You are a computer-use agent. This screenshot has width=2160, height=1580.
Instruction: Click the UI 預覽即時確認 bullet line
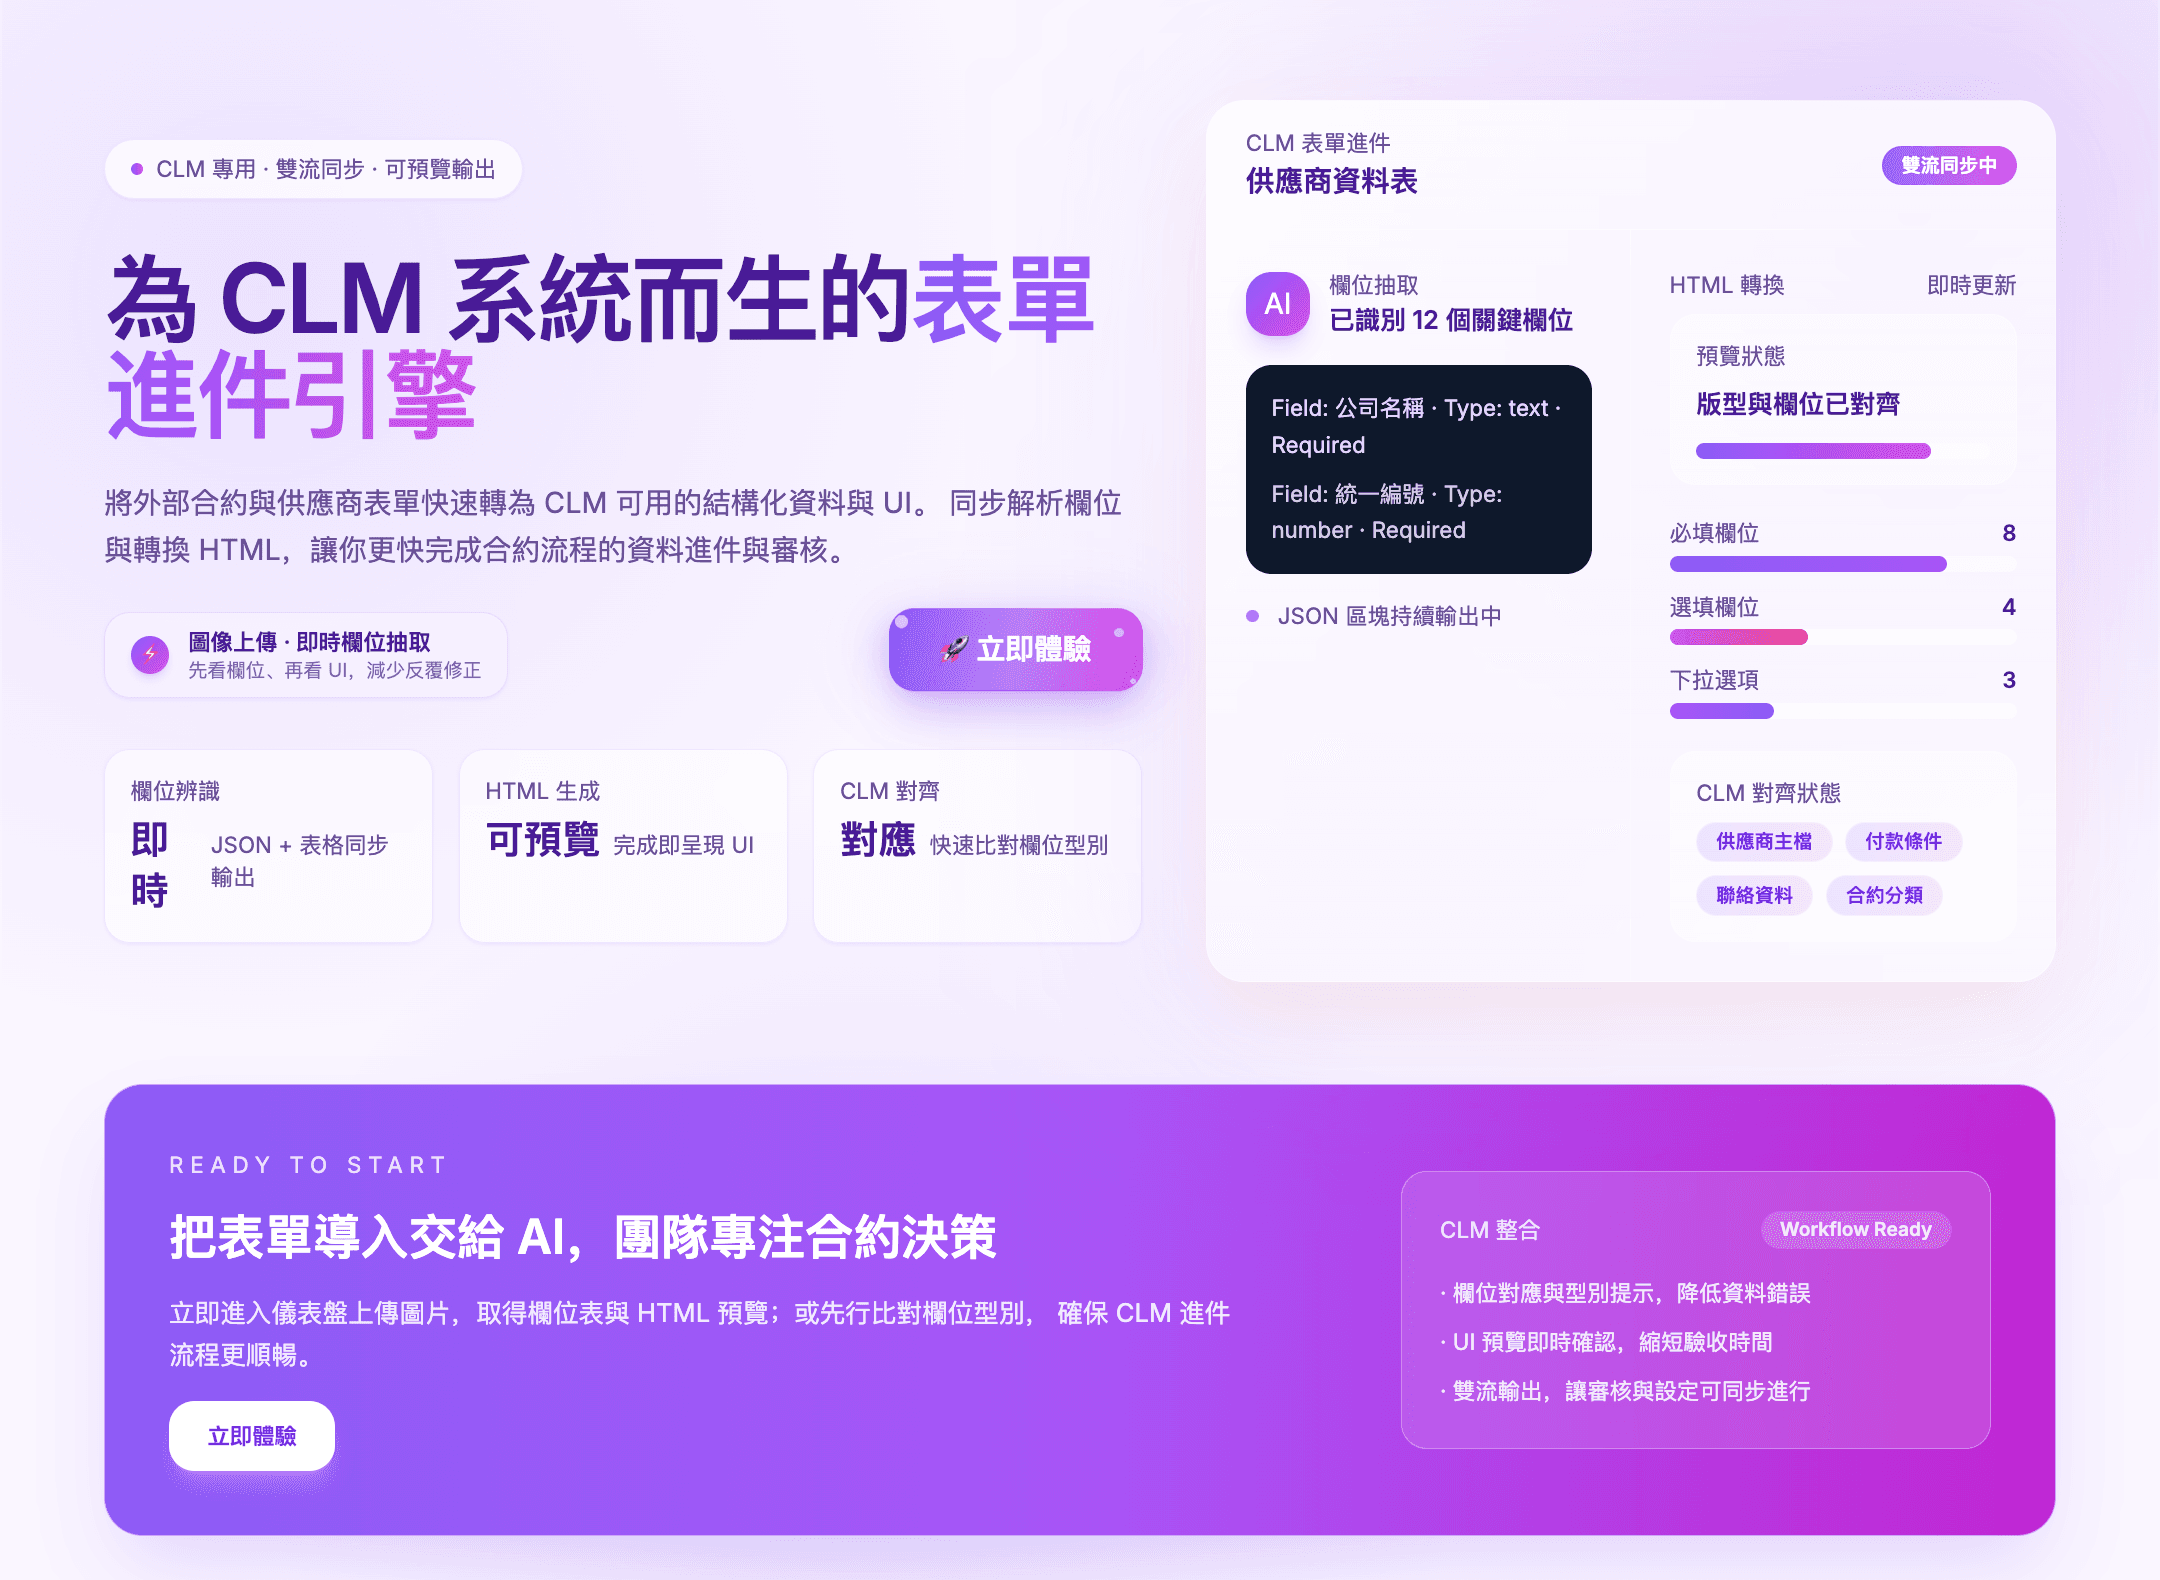coord(1607,1342)
